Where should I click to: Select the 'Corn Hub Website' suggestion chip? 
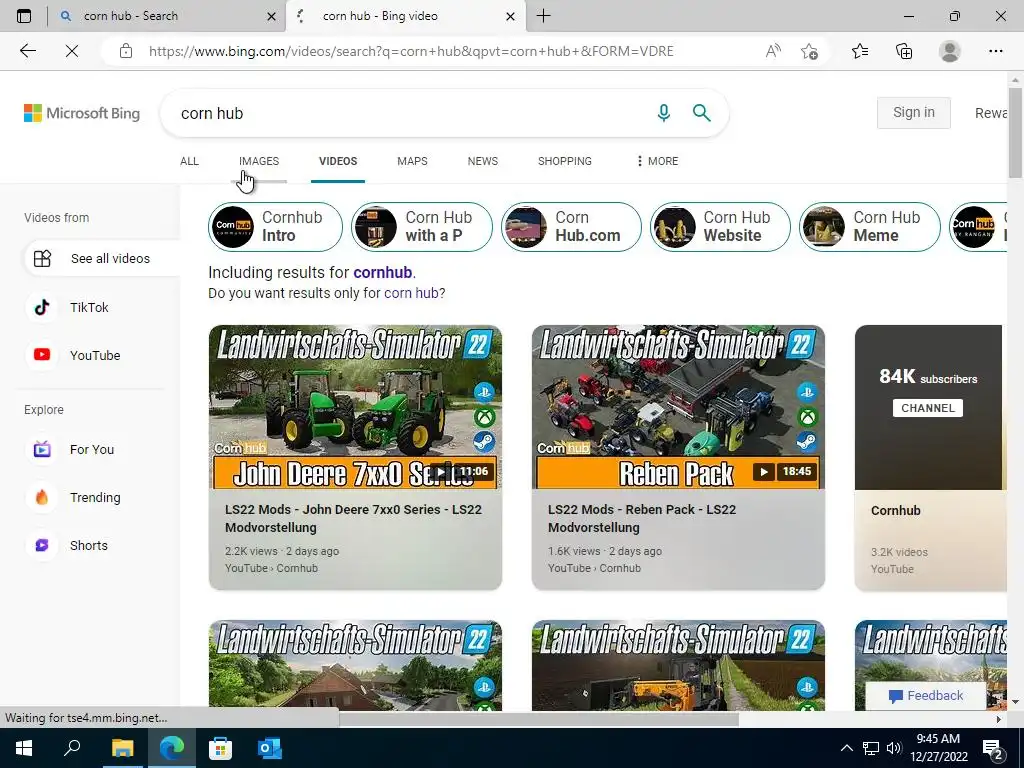coord(720,227)
